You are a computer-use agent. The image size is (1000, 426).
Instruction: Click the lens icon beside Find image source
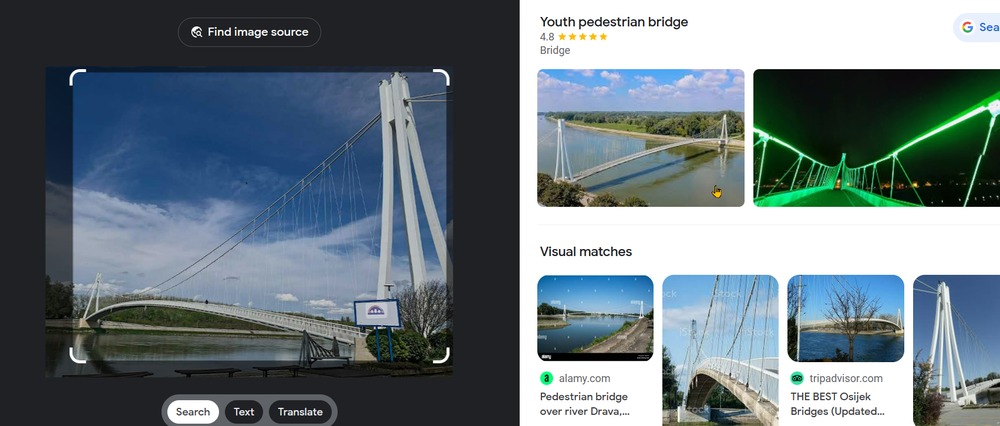tap(197, 32)
